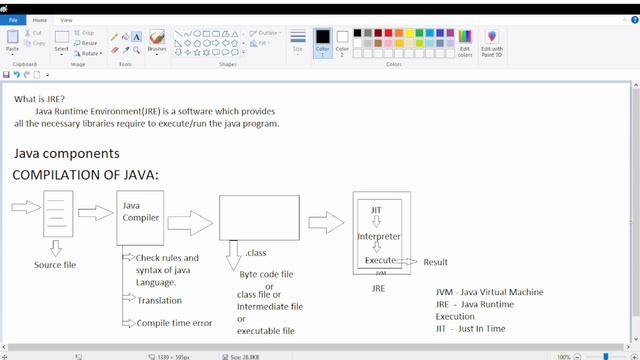Click the zoom in plus button

click(x=634, y=357)
